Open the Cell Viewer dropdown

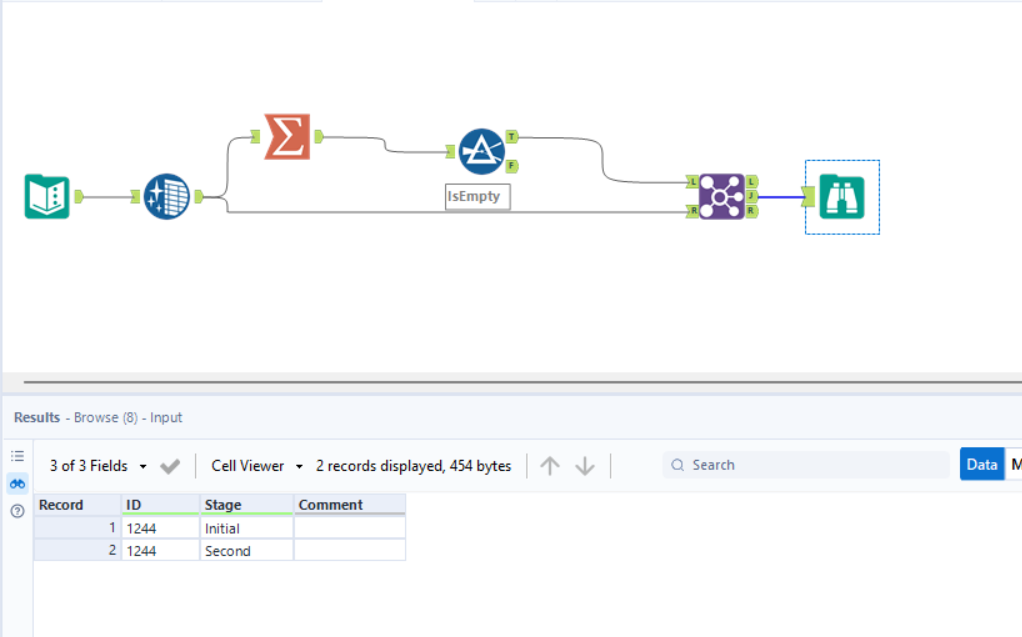[253, 465]
